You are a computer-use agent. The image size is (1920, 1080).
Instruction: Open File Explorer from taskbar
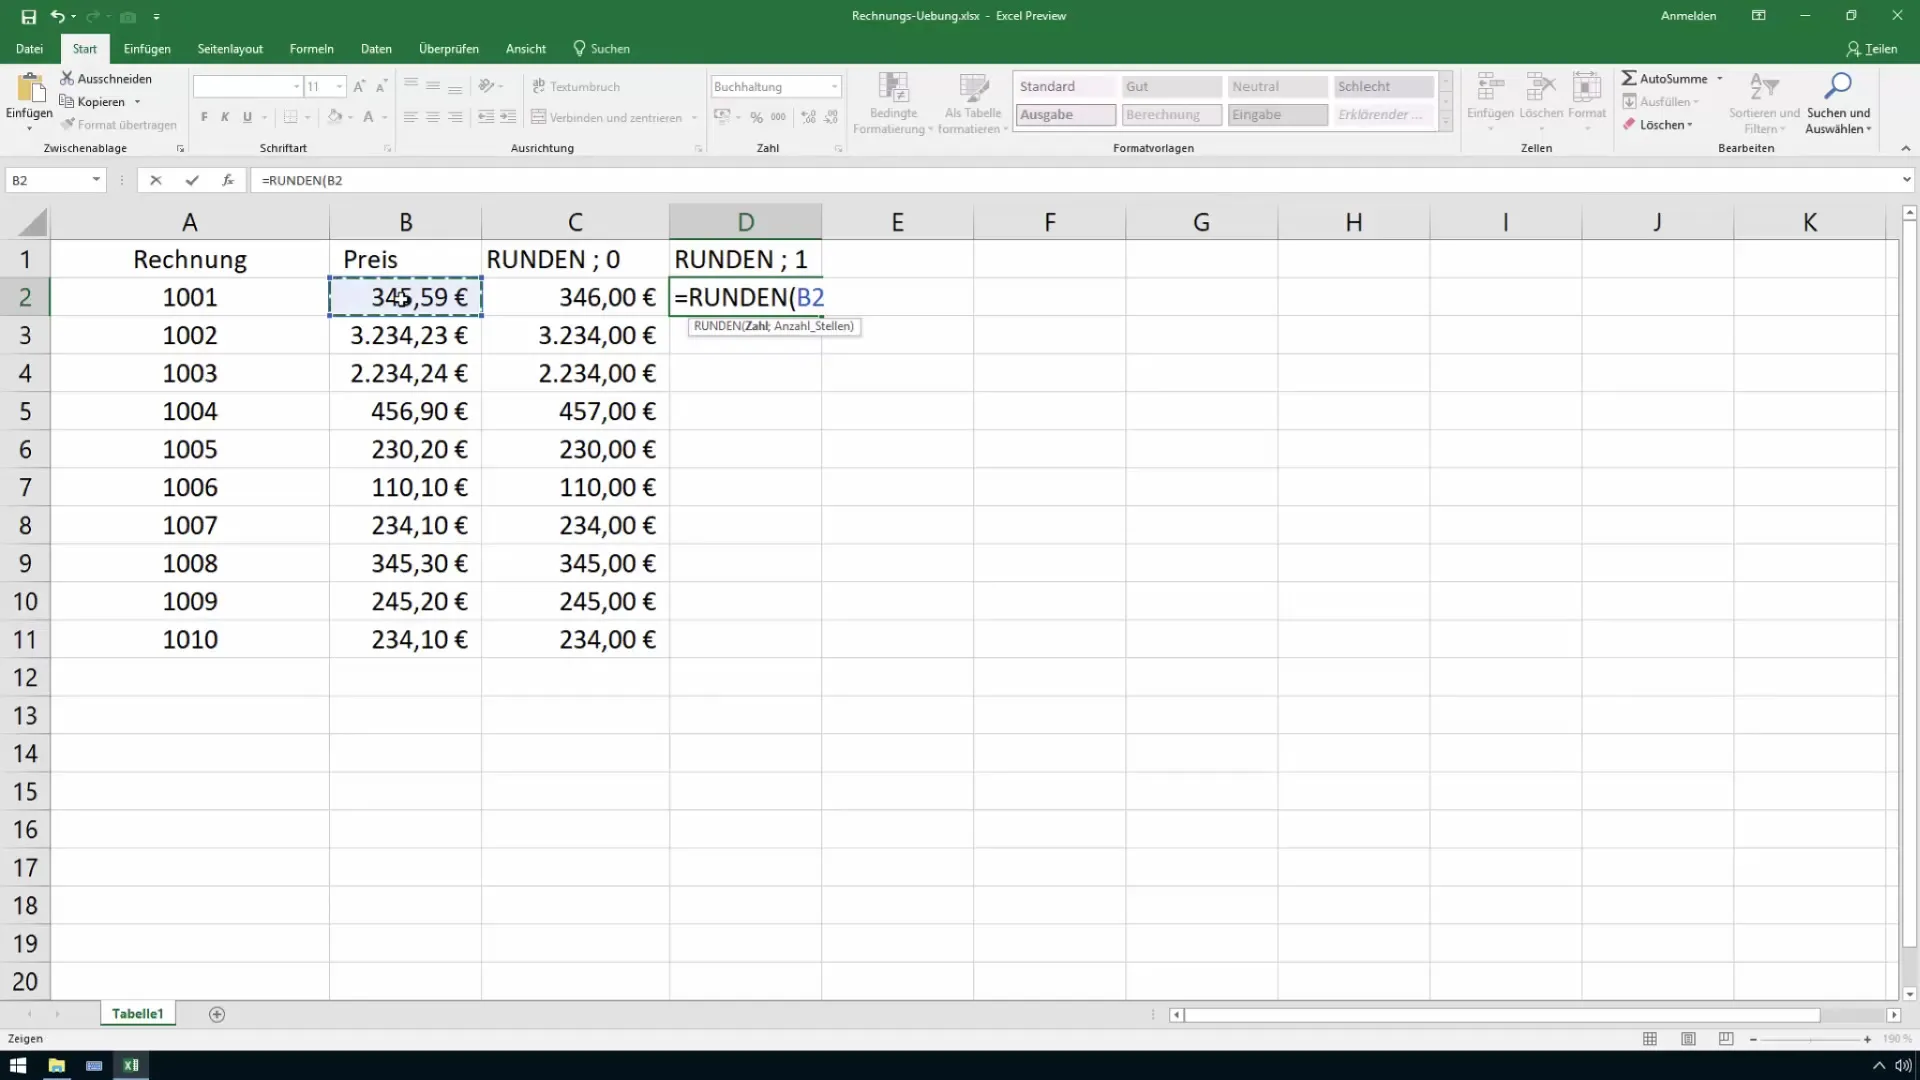click(56, 1065)
